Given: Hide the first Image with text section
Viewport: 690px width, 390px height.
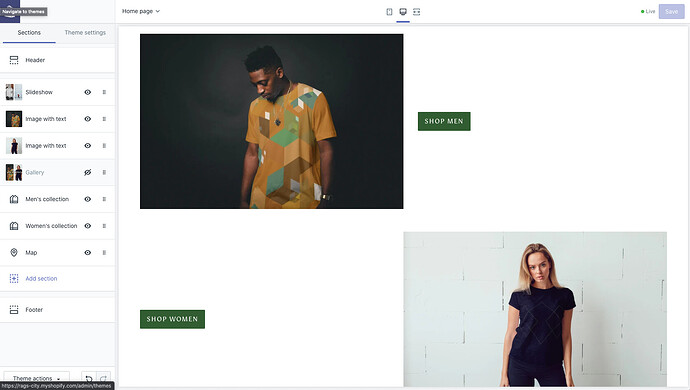Looking at the screenshot, I should (88, 119).
